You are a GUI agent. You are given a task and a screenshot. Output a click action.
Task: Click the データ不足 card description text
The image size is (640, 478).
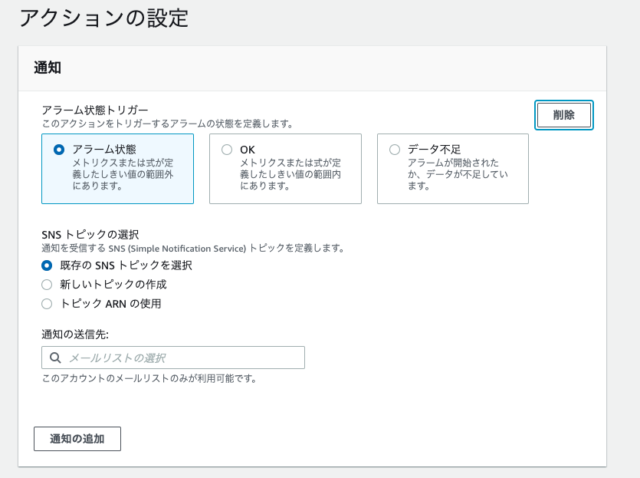pos(458,174)
